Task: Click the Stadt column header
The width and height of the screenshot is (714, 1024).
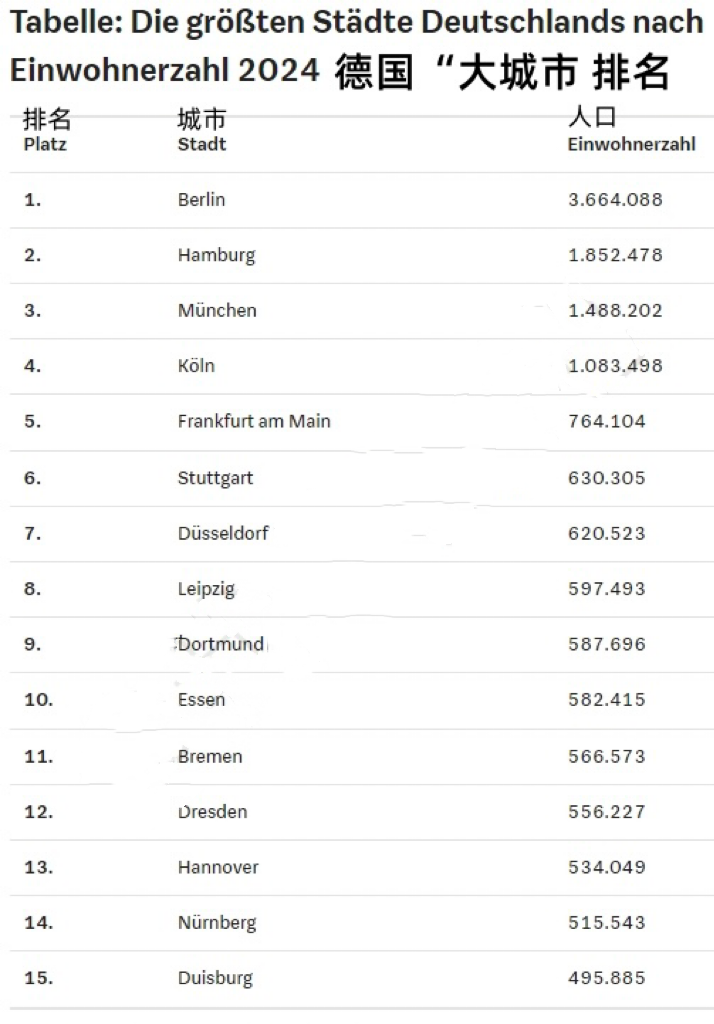Action: click(x=202, y=144)
